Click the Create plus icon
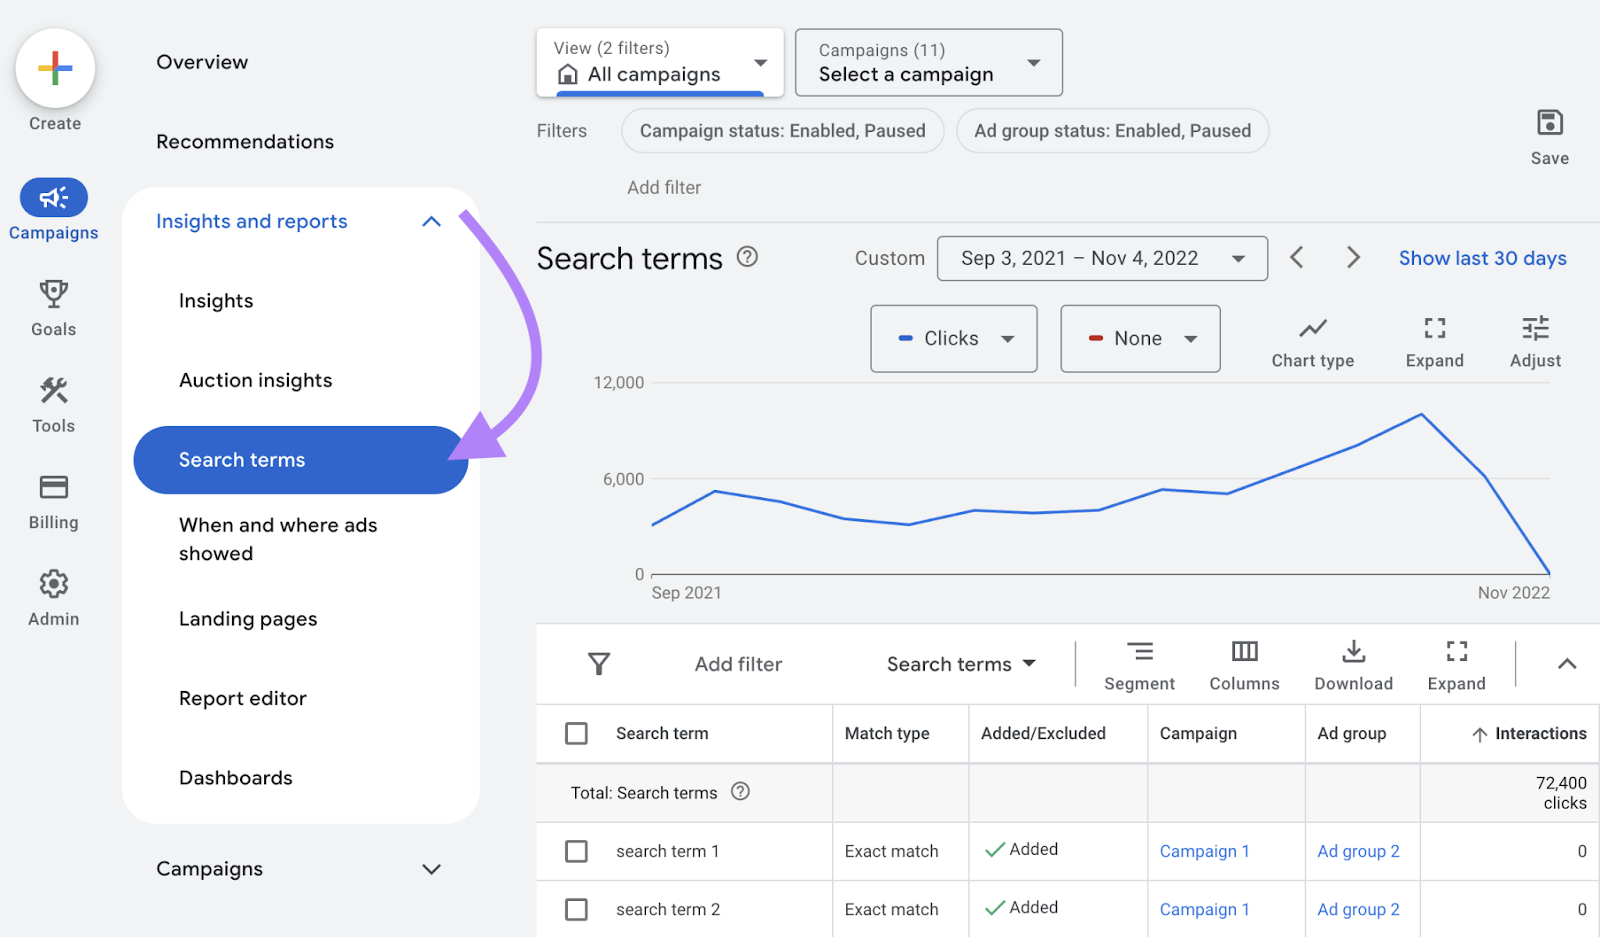 pos(54,68)
